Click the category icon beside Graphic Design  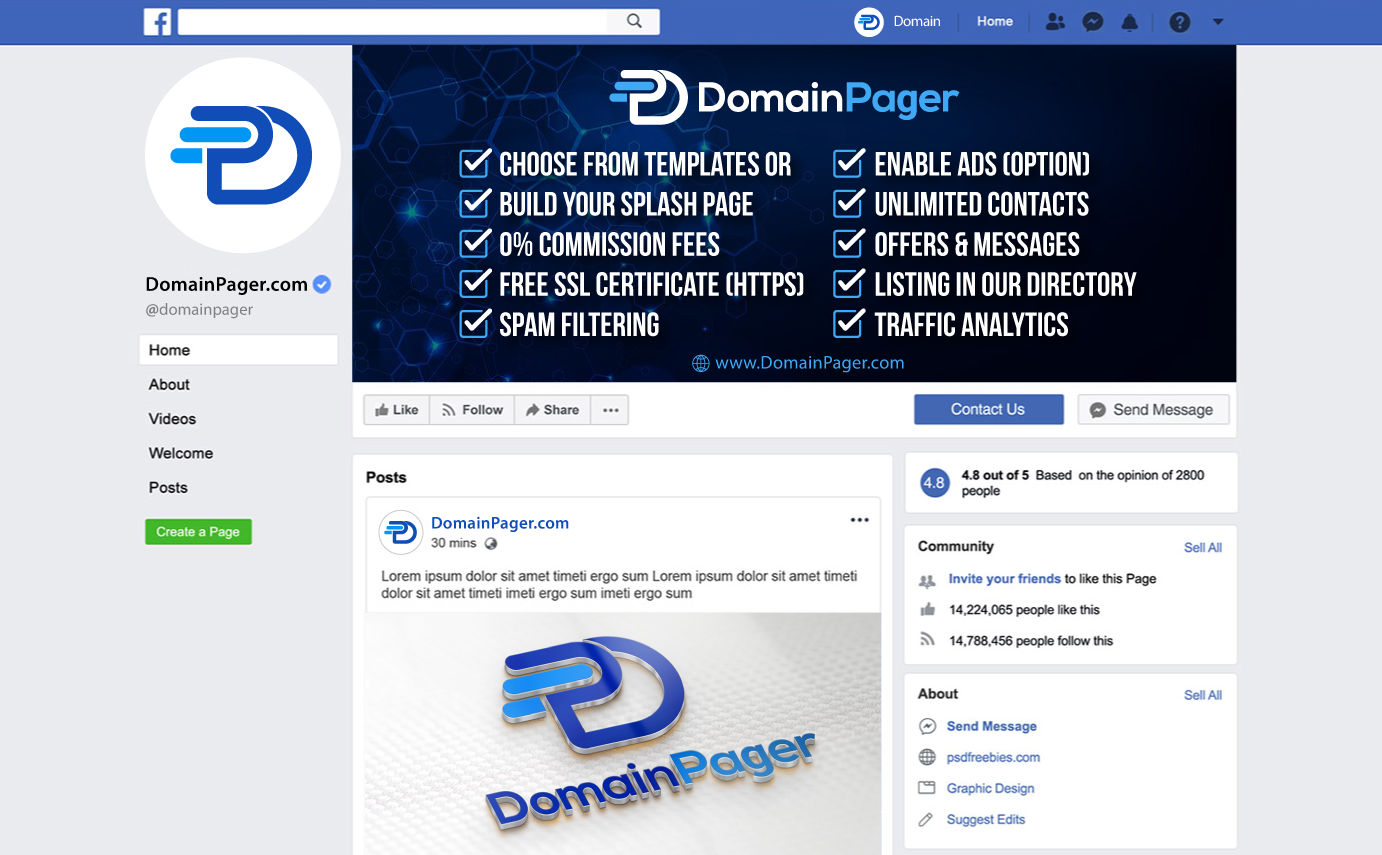(x=927, y=788)
